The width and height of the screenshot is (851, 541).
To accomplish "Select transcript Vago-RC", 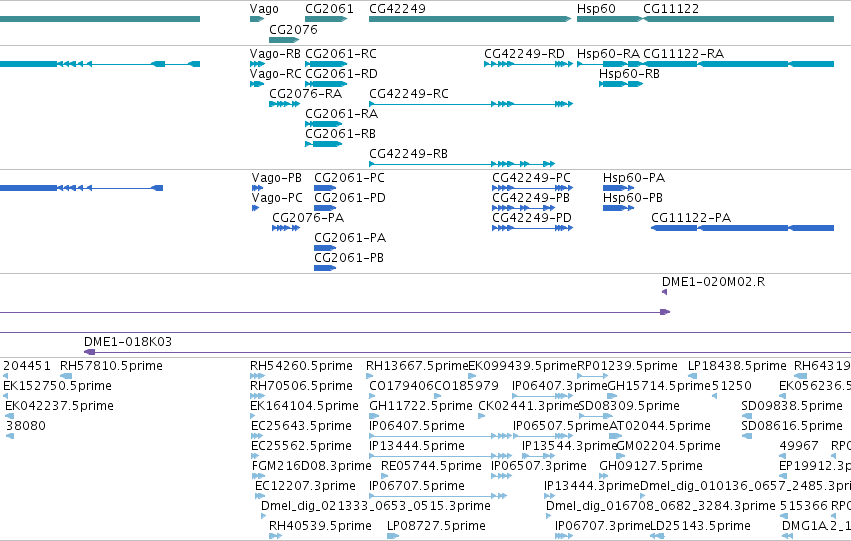I will 275,74.
